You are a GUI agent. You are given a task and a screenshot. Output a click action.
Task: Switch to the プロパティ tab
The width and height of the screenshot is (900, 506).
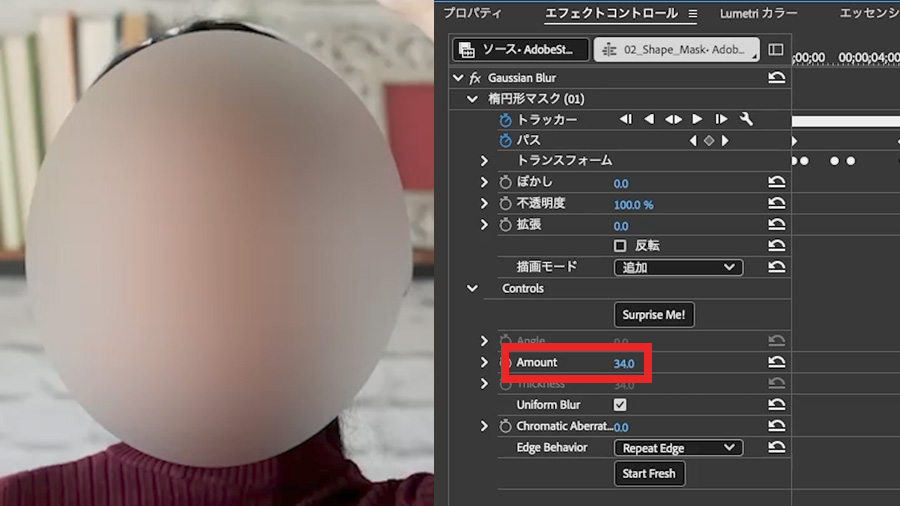click(x=472, y=13)
